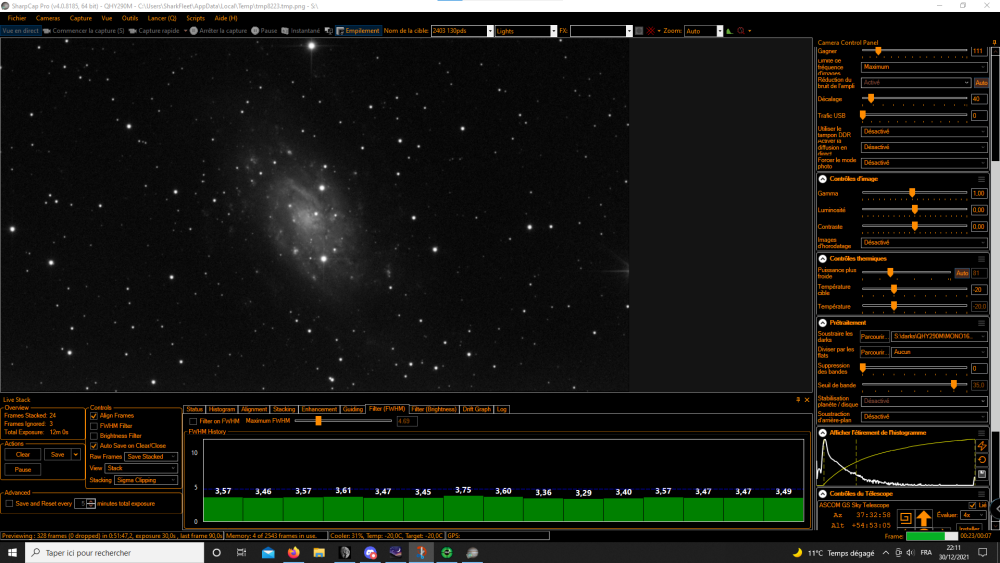1000x563 pixels.
Task: Clear the live stack
Action: click(x=23, y=455)
